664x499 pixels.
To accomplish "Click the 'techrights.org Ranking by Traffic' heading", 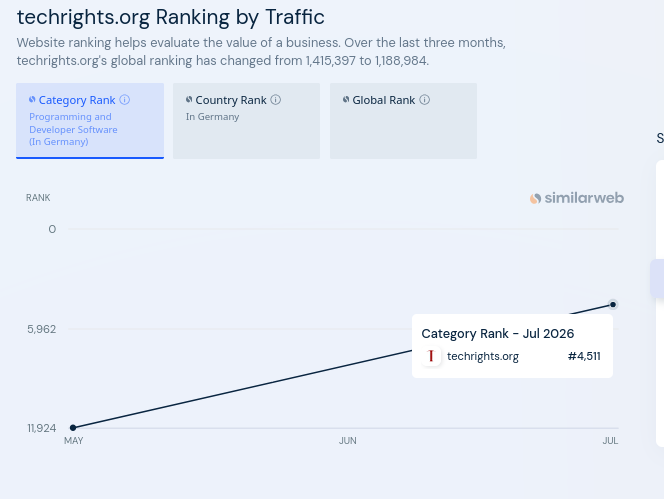I will tap(171, 17).
